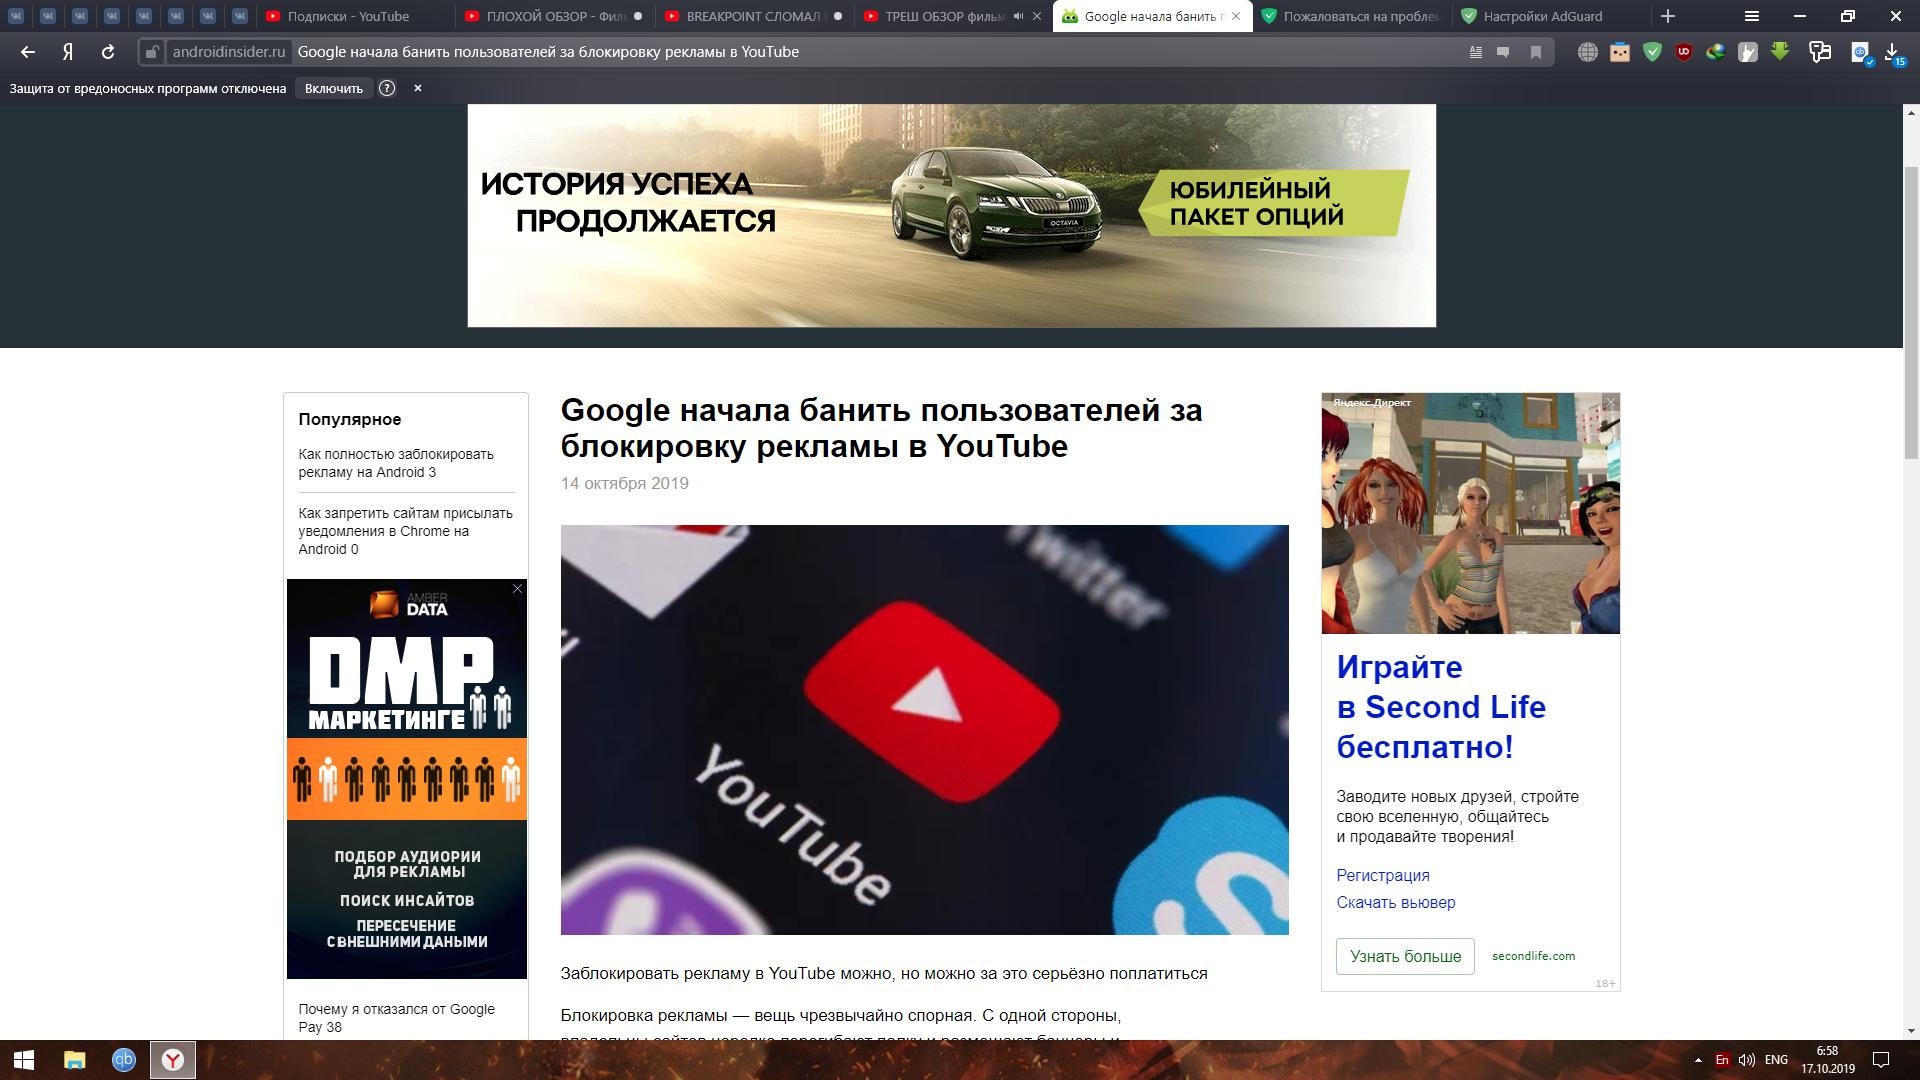Open Как полностью заблокировать рекламу link
This screenshot has width=1920, height=1080.
[x=396, y=463]
